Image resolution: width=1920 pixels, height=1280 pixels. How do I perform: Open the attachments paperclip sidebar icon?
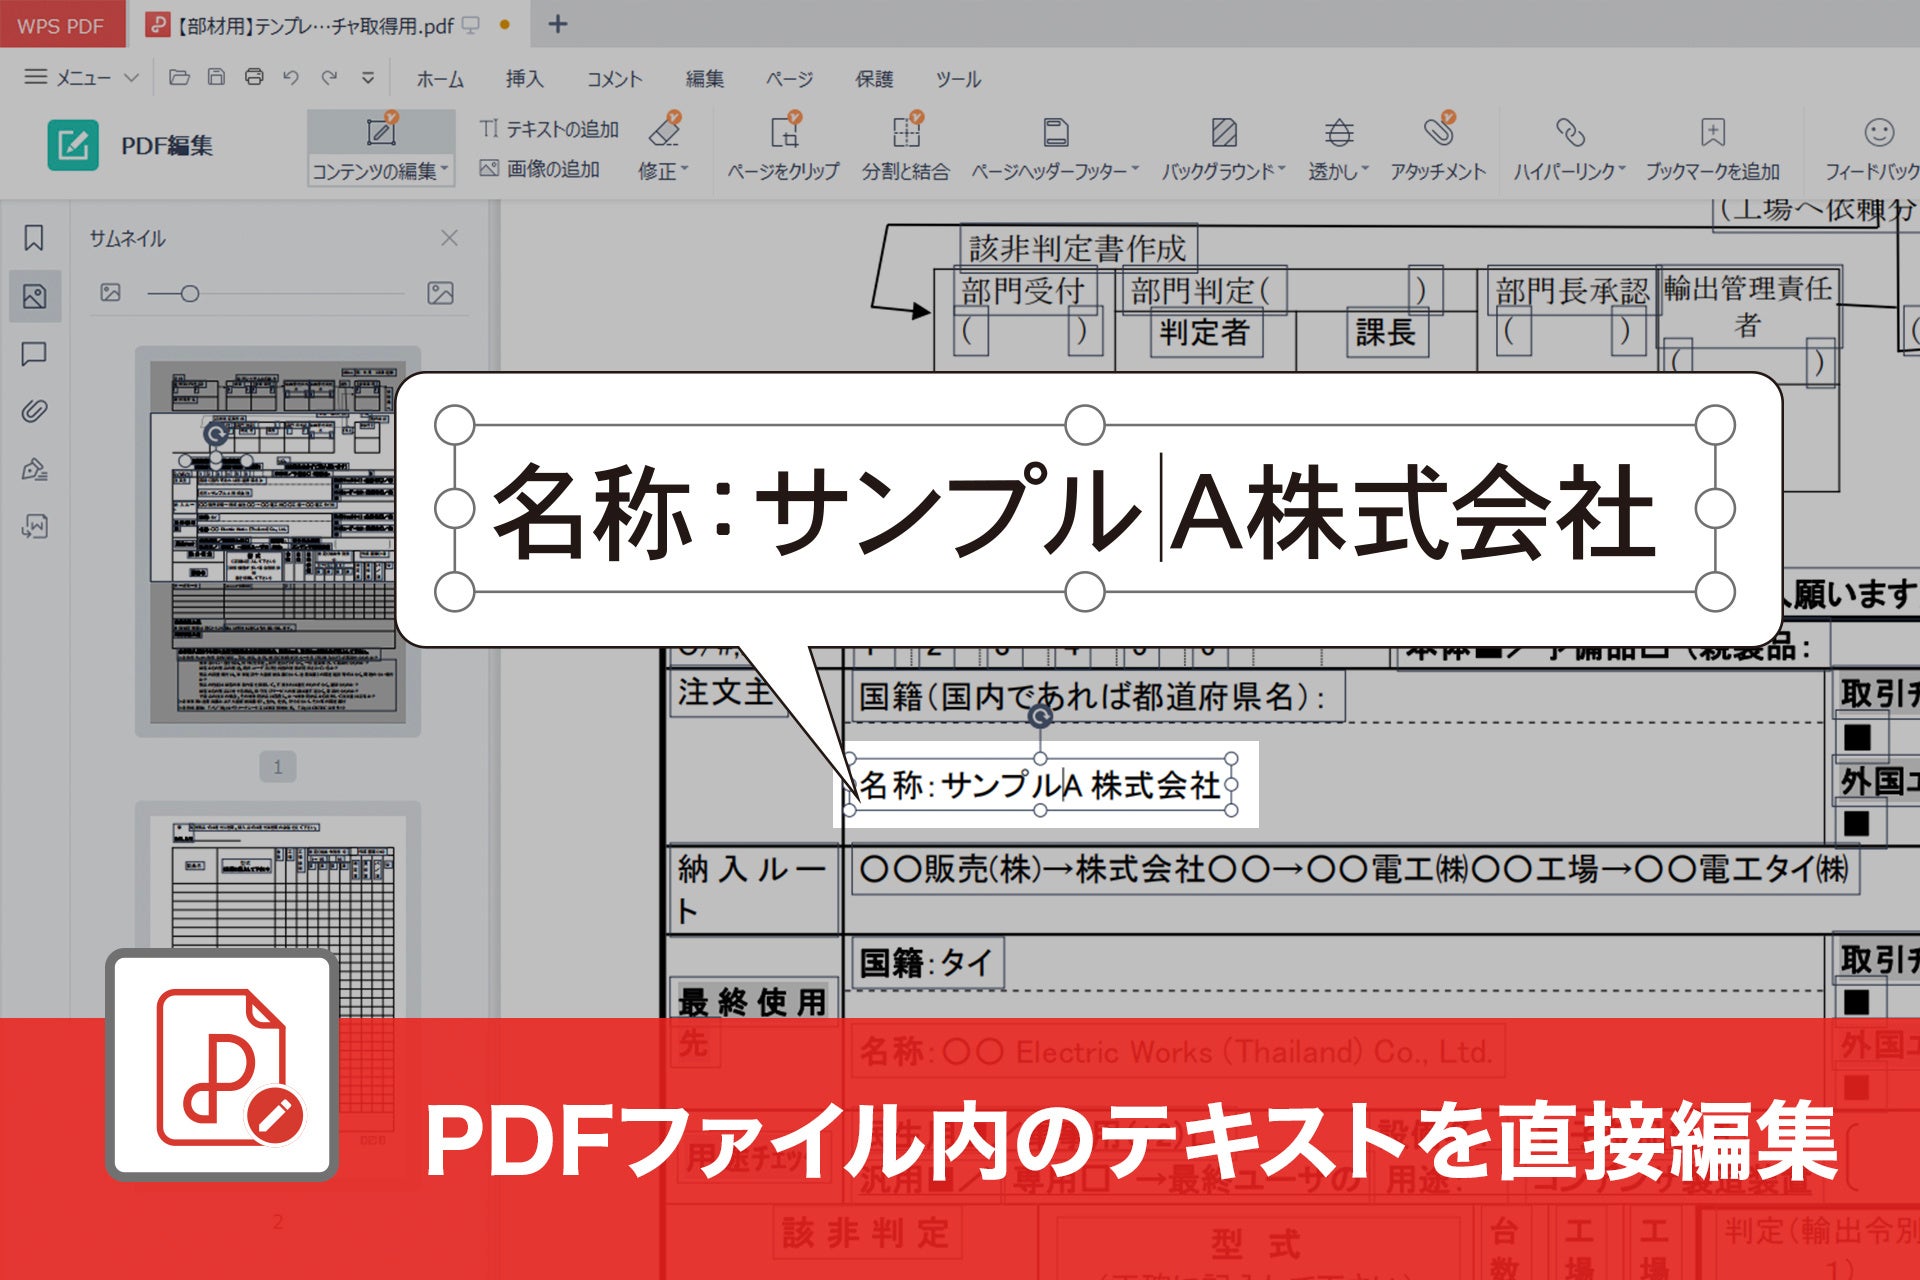(34, 411)
